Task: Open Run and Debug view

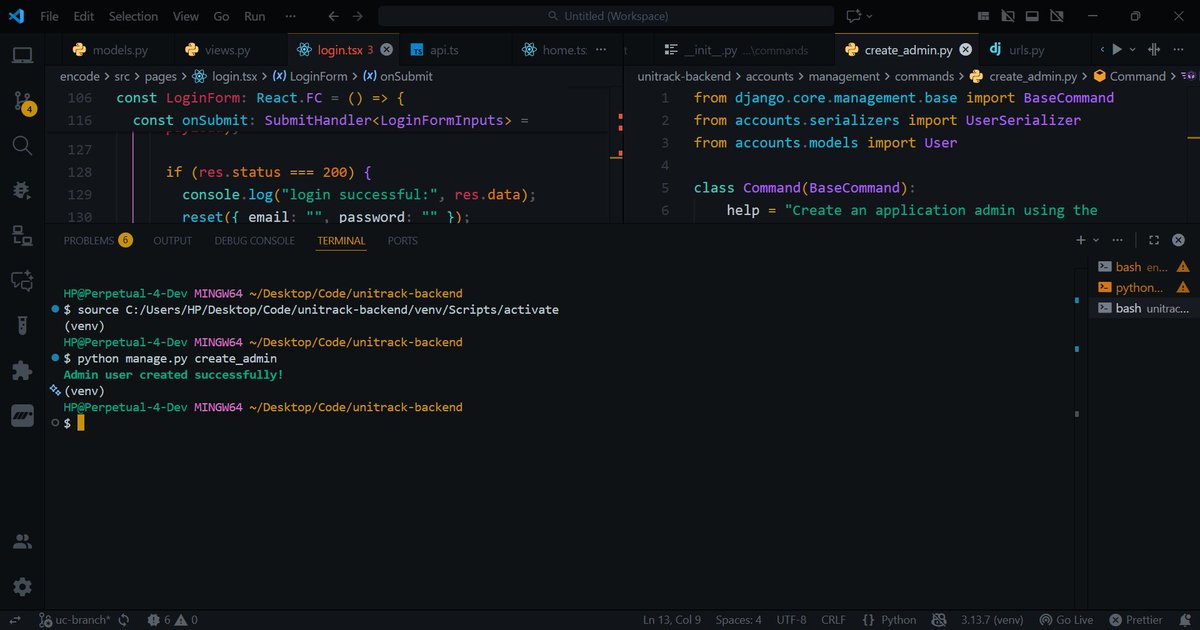Action: point(22,190)
